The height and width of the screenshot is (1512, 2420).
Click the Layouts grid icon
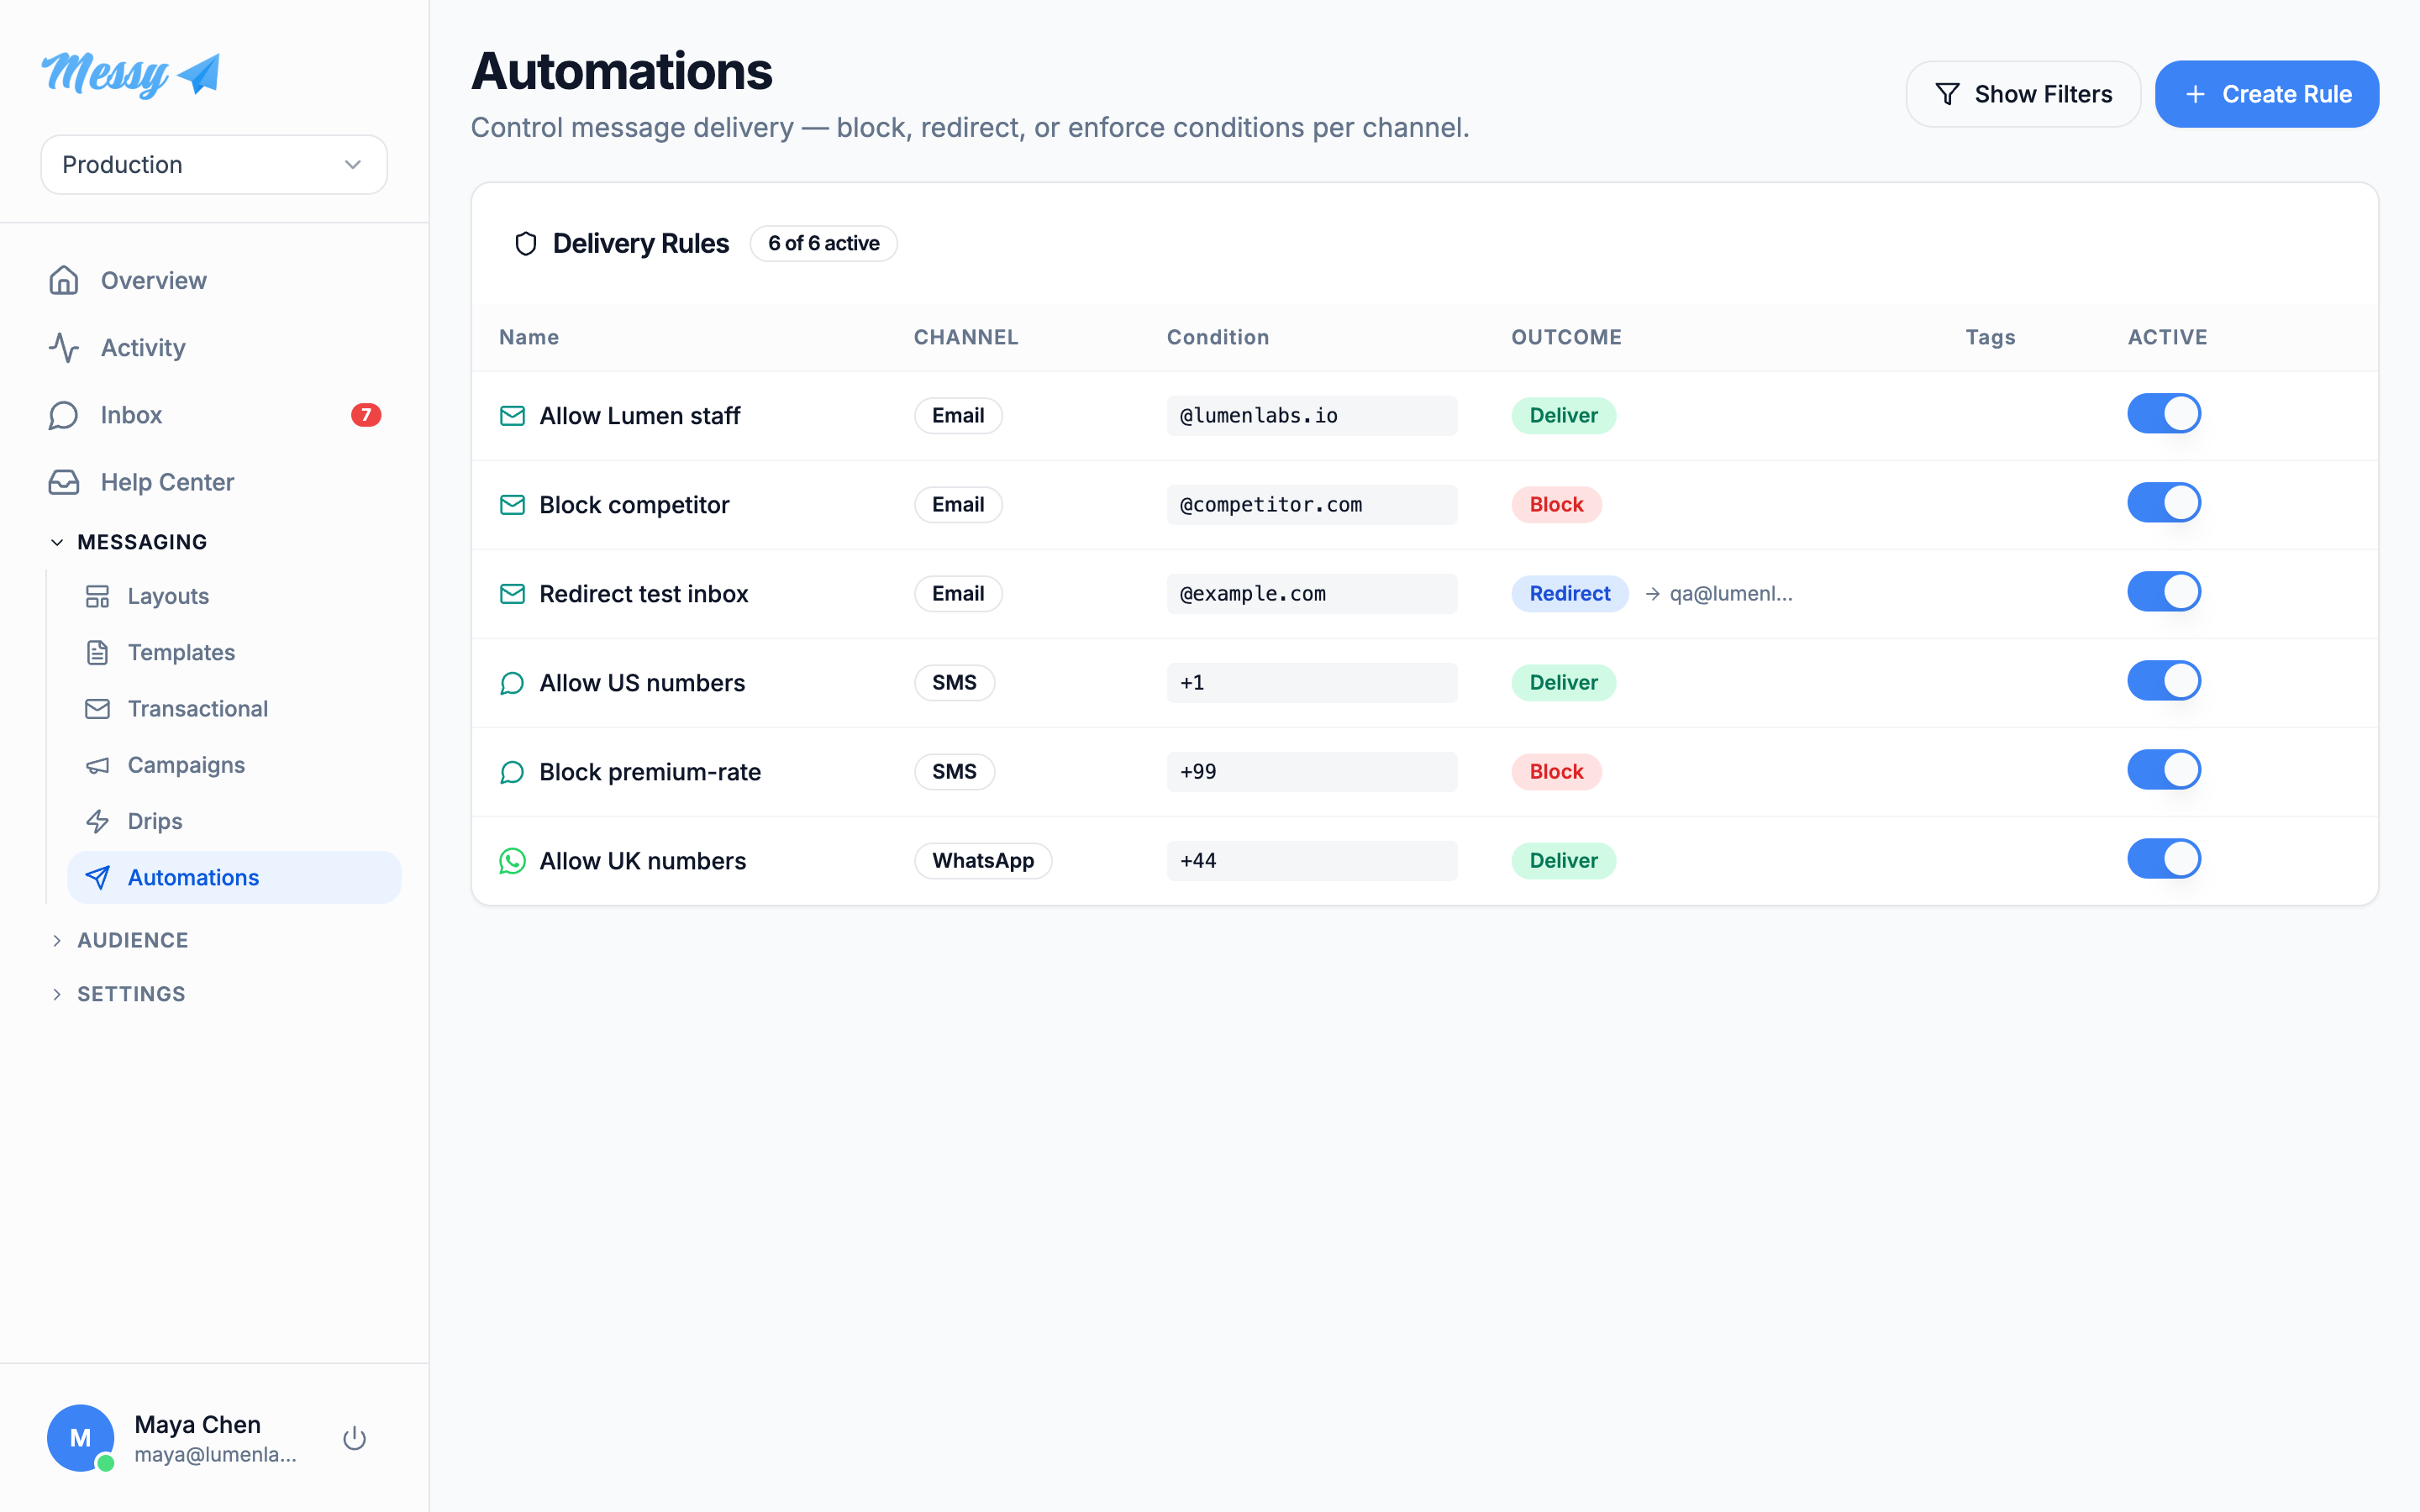pos(97,596)
